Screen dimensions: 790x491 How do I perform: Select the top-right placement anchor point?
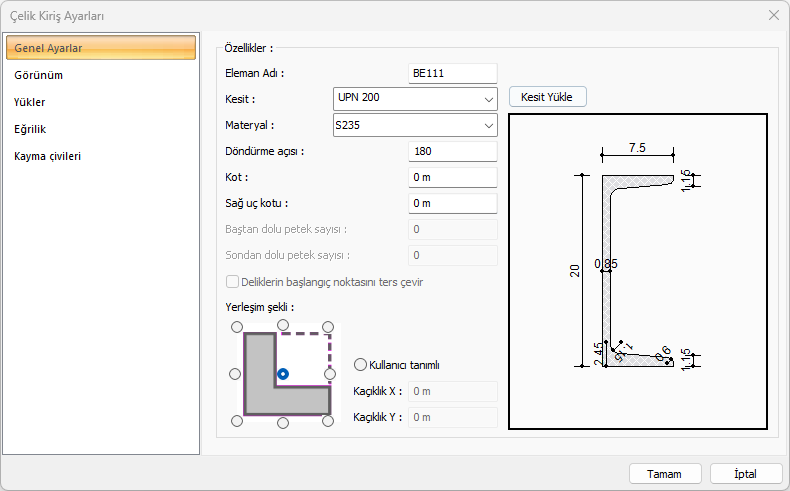click(x=330, y=326)
